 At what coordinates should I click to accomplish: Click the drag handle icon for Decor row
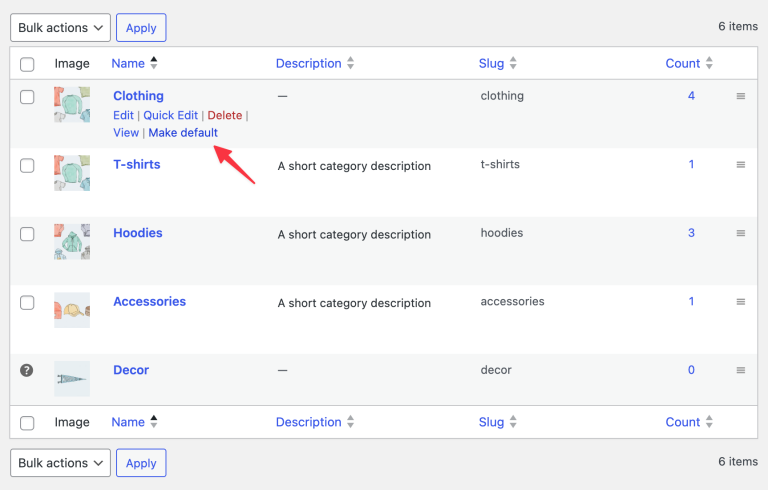click(741, 370)
